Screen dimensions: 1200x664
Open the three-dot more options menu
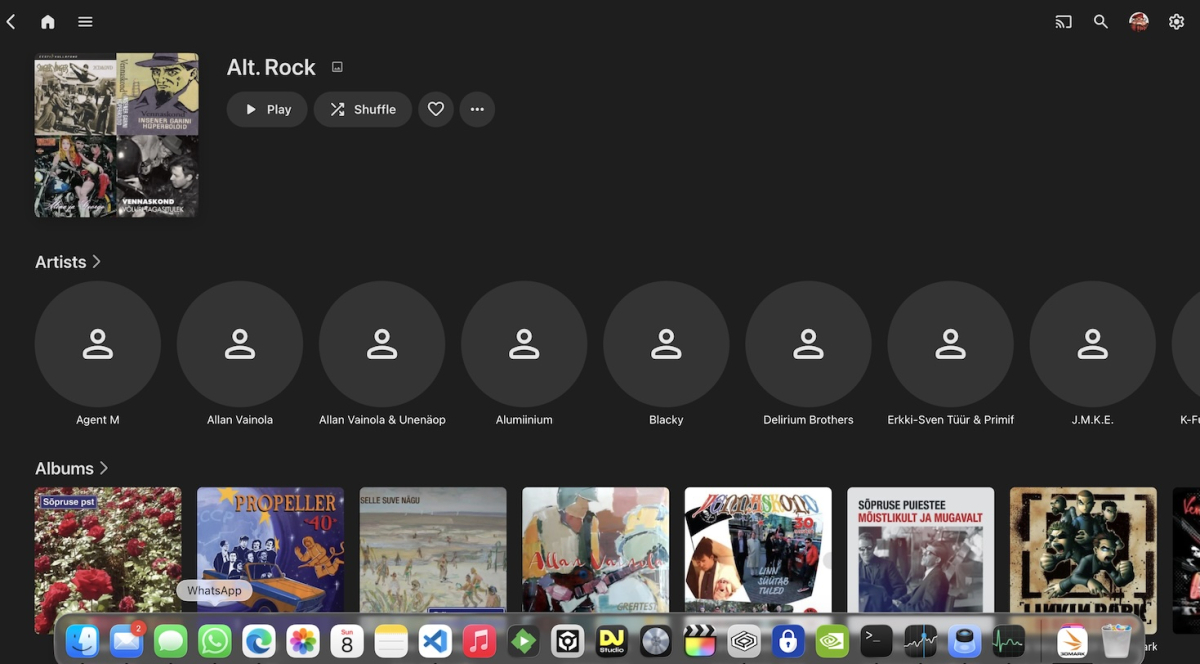click(477, 110)
